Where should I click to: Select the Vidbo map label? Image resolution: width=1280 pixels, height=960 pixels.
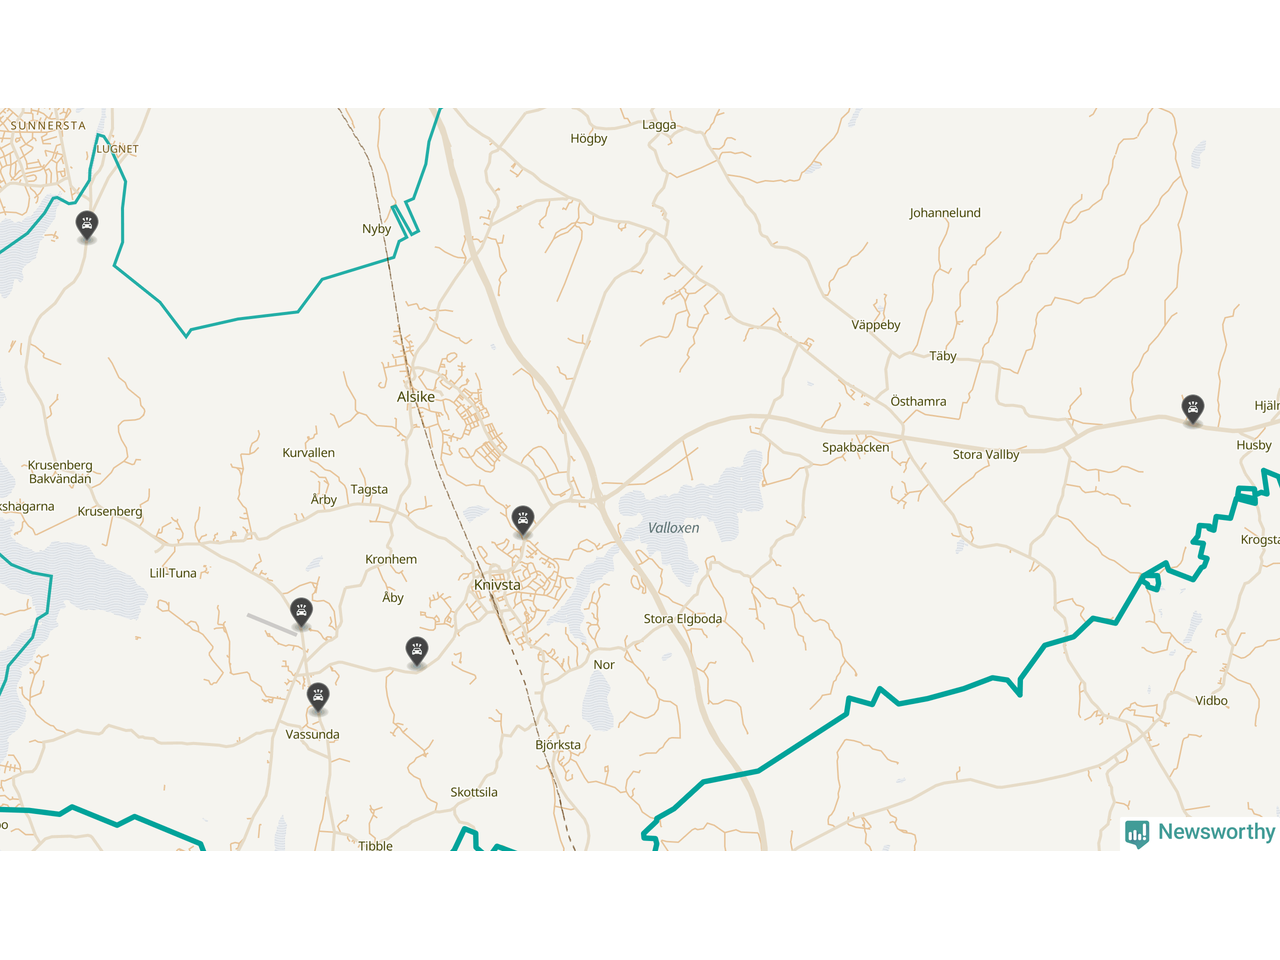(x=1211, y=701)
